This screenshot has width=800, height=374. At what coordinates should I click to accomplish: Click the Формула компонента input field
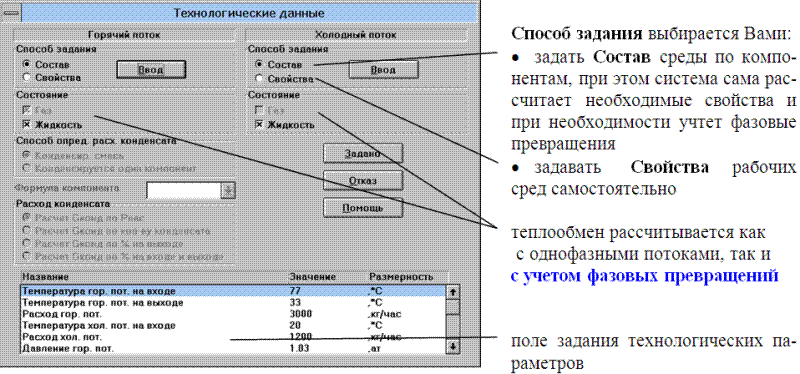(184, 190)
